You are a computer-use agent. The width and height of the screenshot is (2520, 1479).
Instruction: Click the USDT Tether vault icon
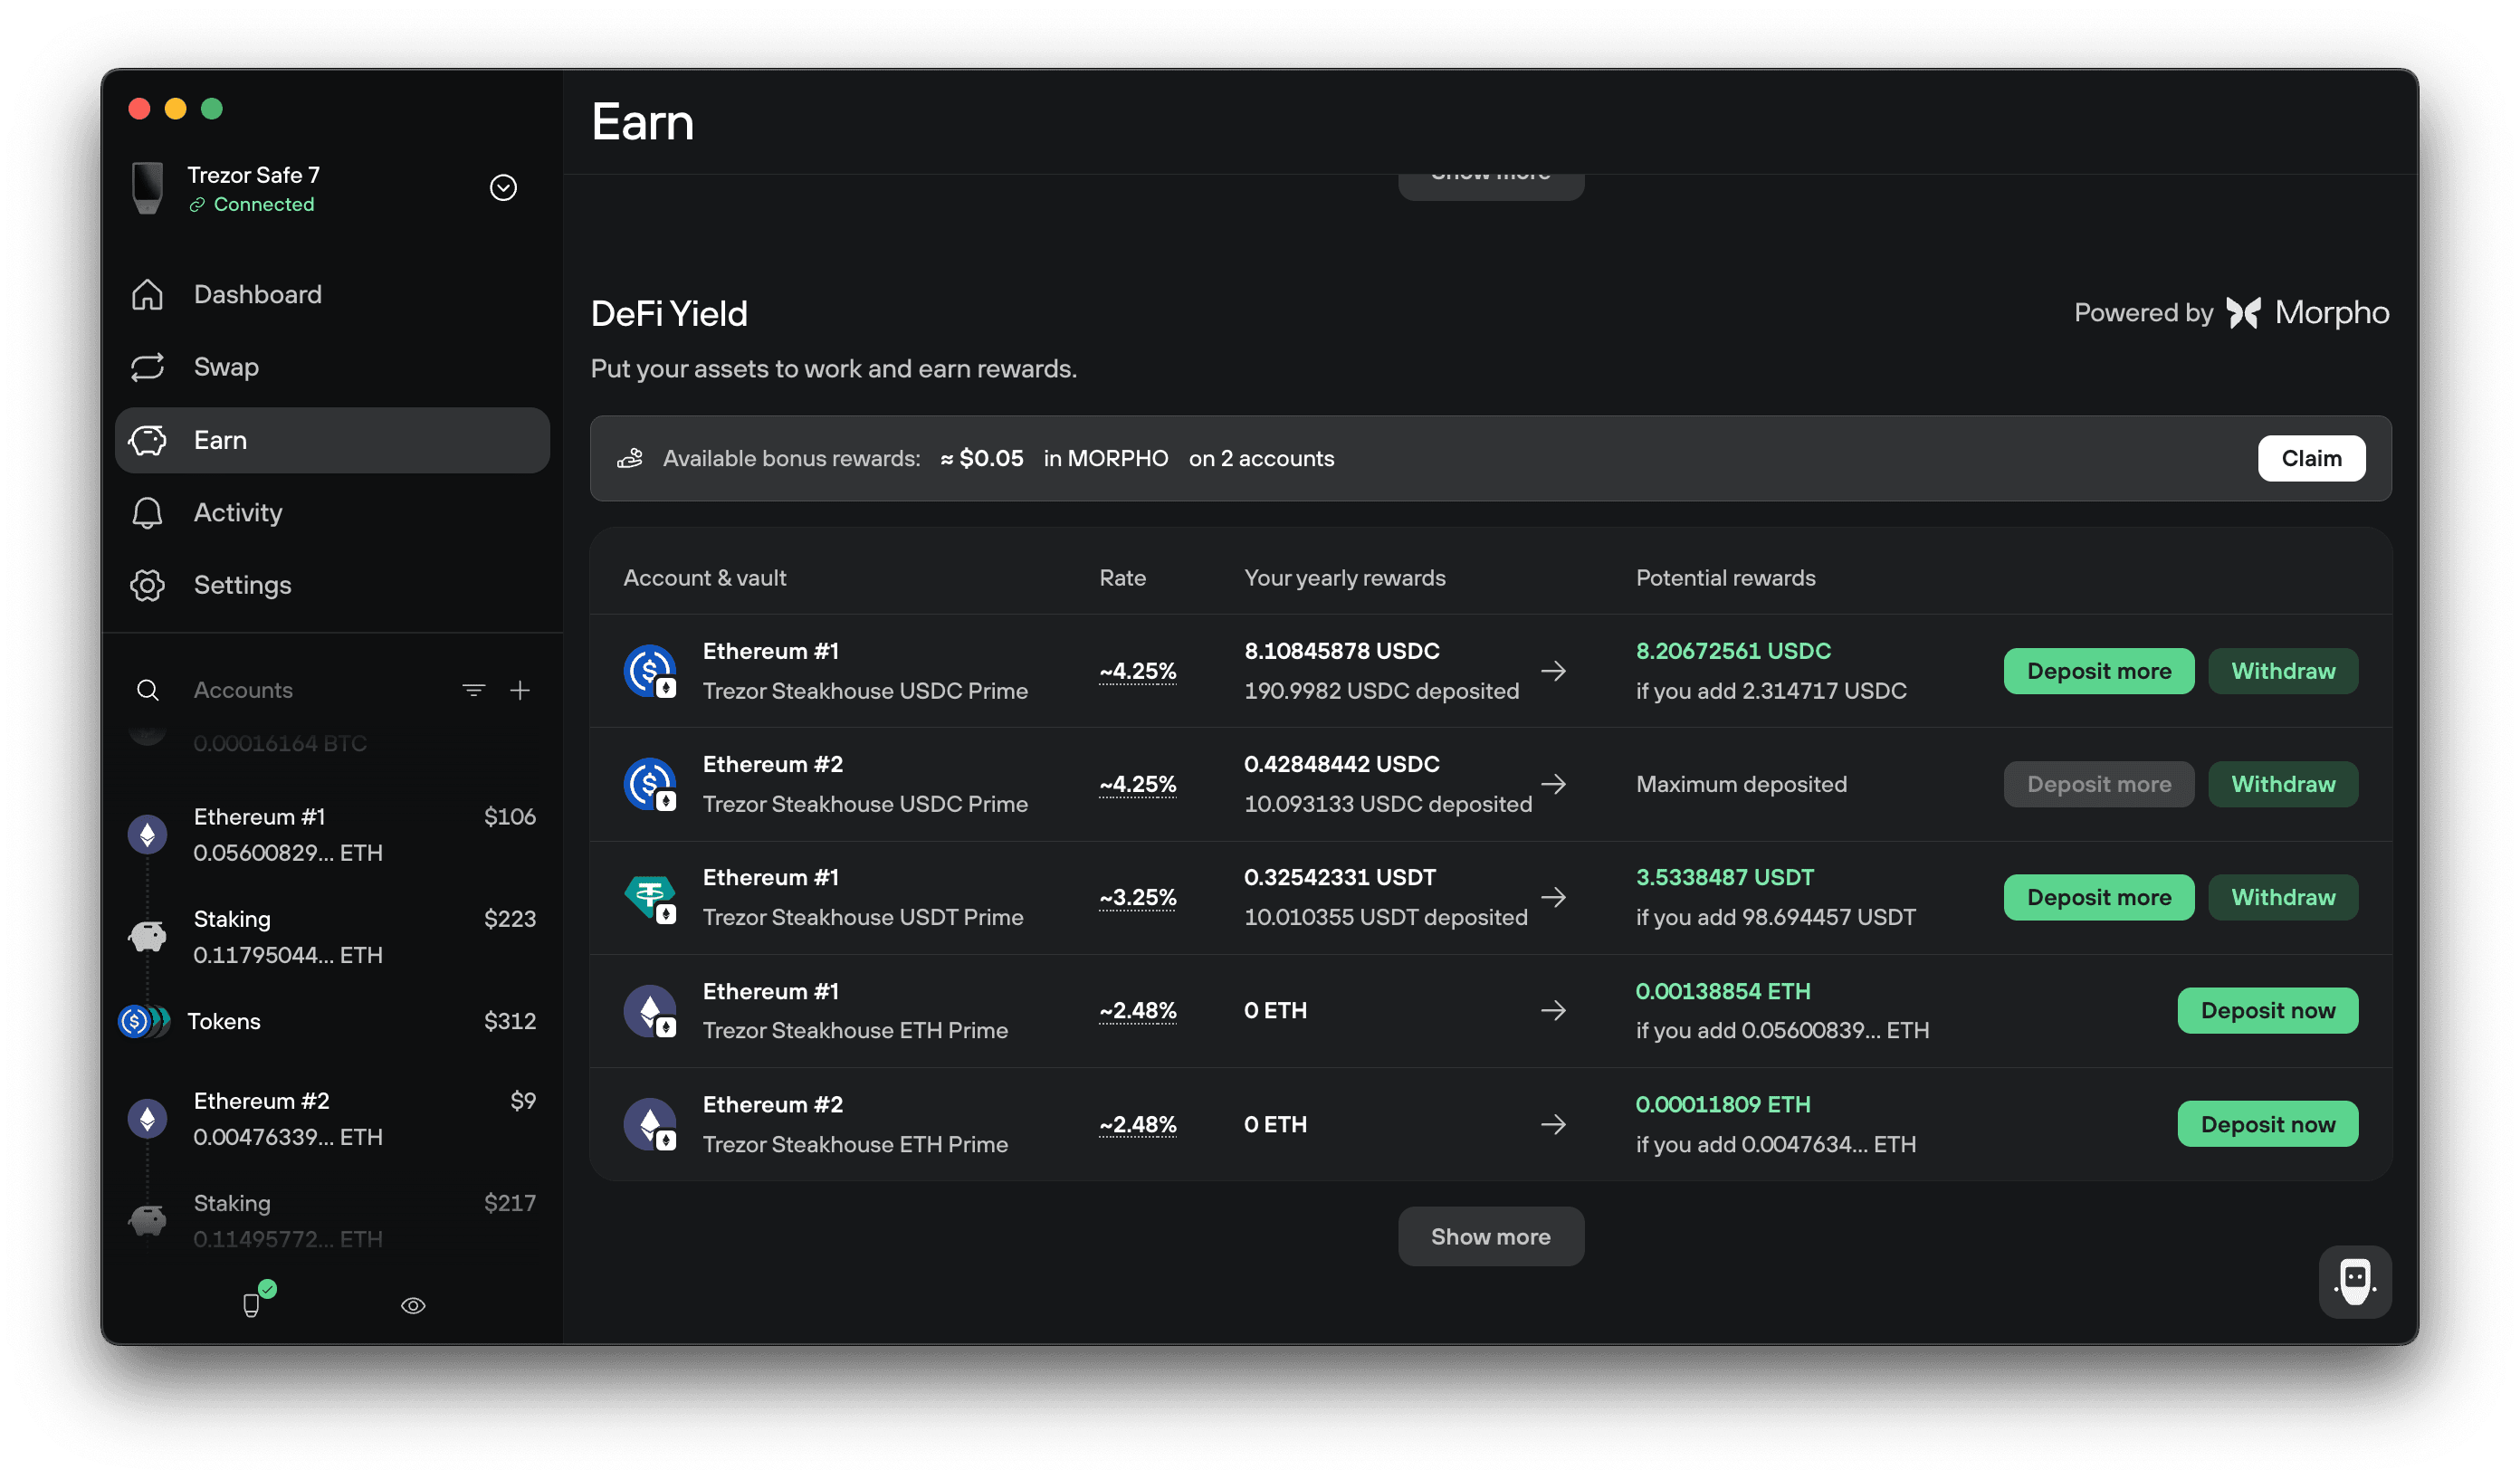click(x=650, y=897)
